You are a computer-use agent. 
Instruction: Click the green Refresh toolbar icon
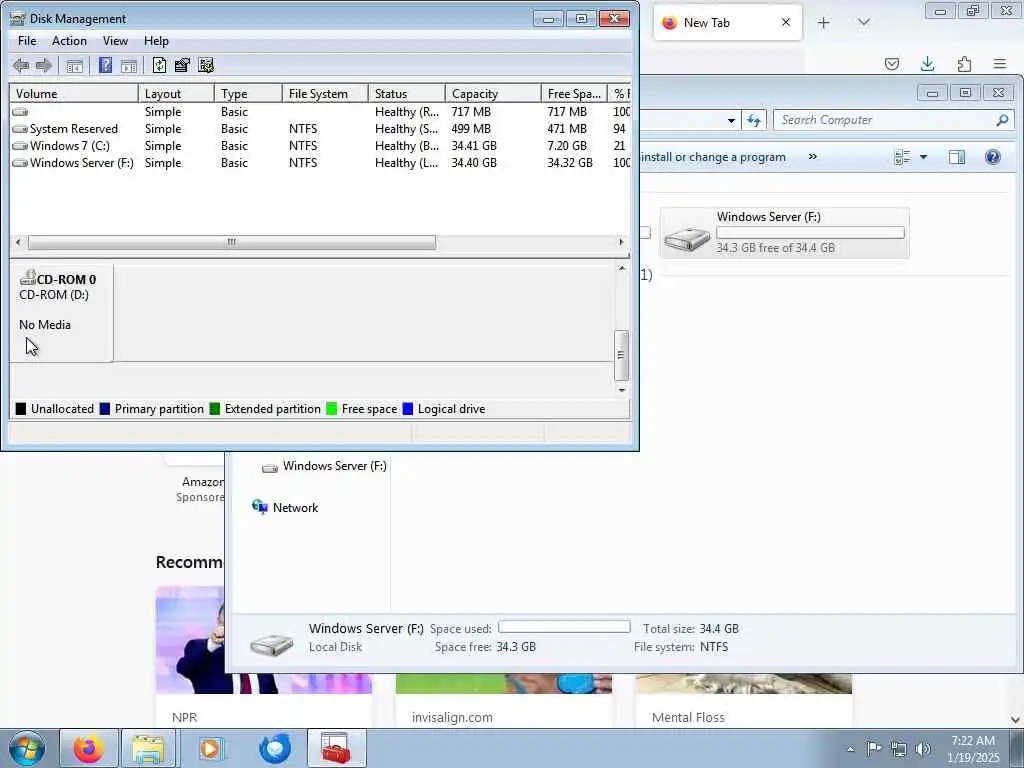[159, 65]
